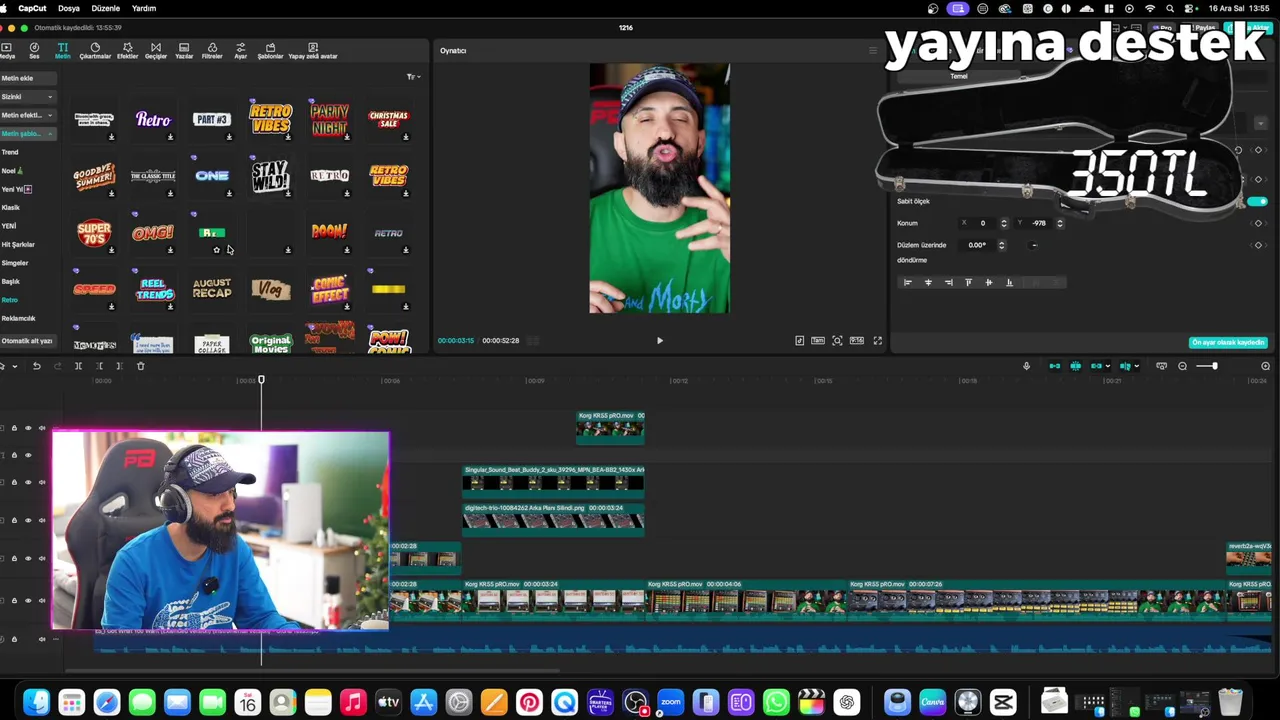The image size is (1280, 720).
Task: Open the Efektler tab
Action: [x=127, y=50]
